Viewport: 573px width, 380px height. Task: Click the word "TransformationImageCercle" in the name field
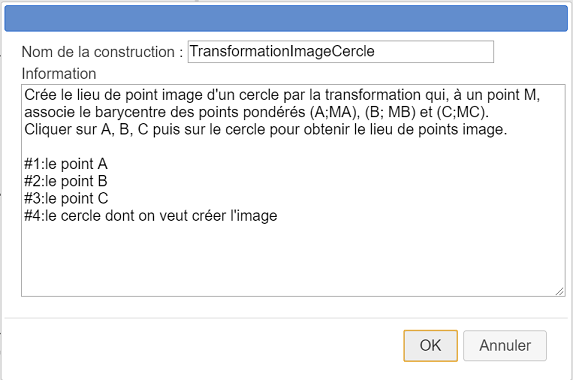pos(282,52)
